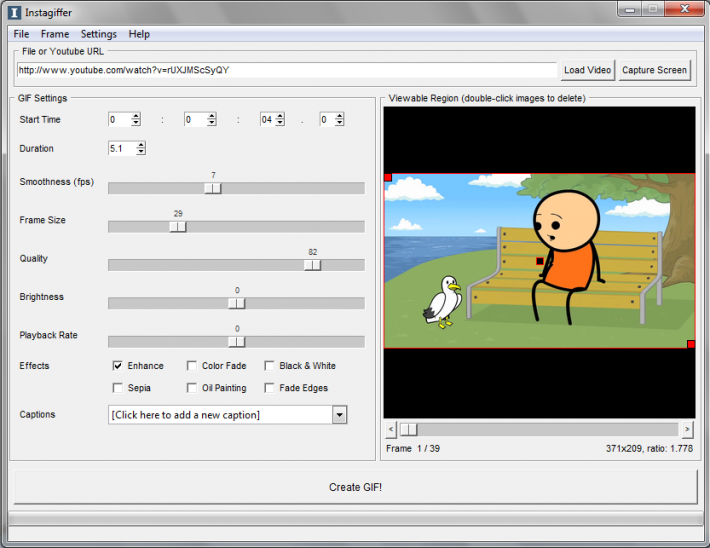Open the Help menu
Image resolution: width=710 pixels, height=548 pixels.
139,34
